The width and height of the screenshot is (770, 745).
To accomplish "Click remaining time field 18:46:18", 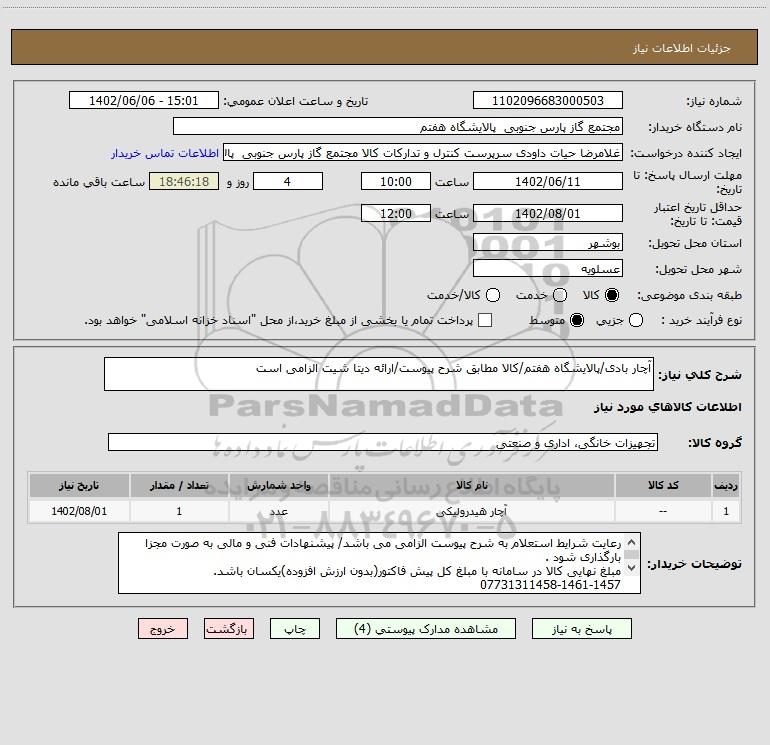I will point(184,181).
